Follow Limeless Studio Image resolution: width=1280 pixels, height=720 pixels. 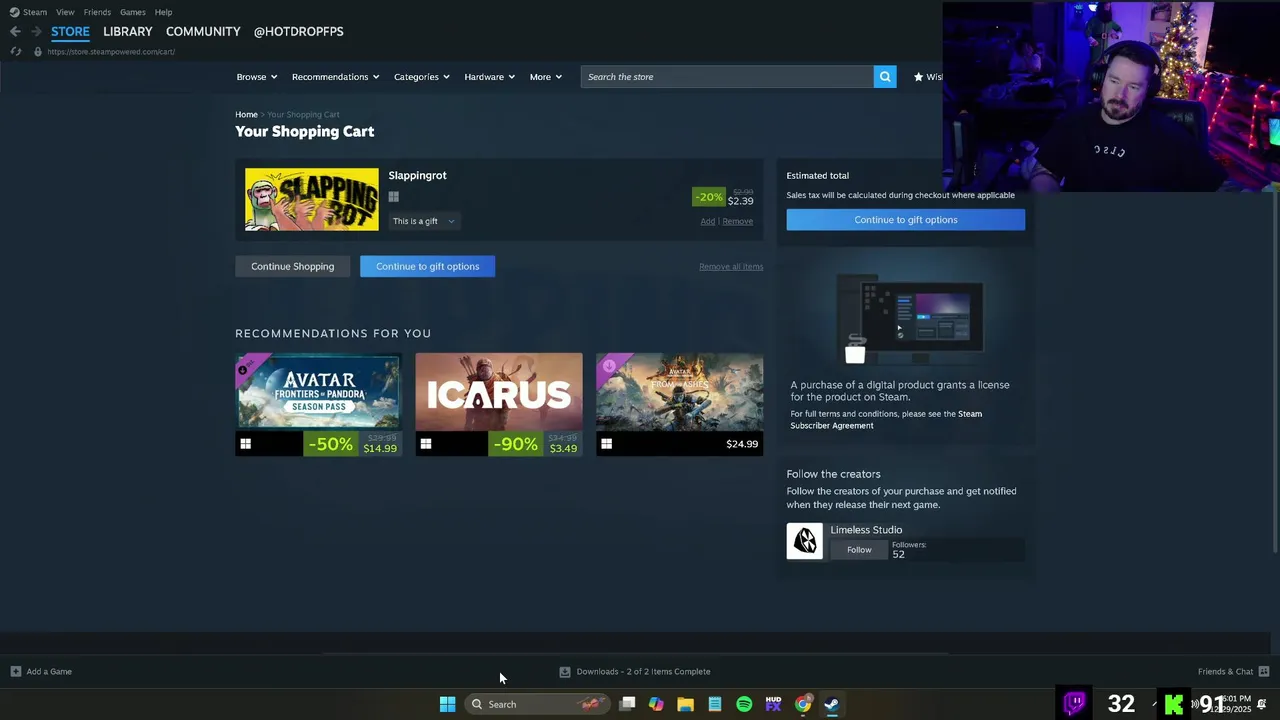pos(859,550)
